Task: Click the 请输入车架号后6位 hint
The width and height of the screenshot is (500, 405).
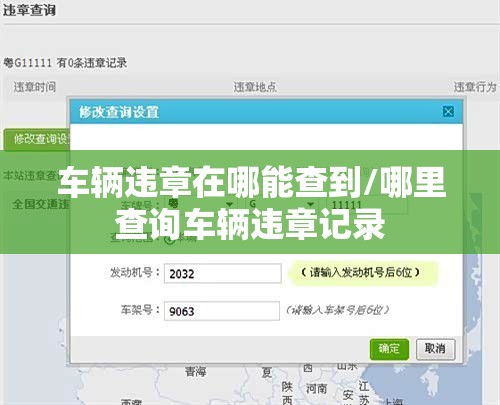Action: tap(338, 310)
